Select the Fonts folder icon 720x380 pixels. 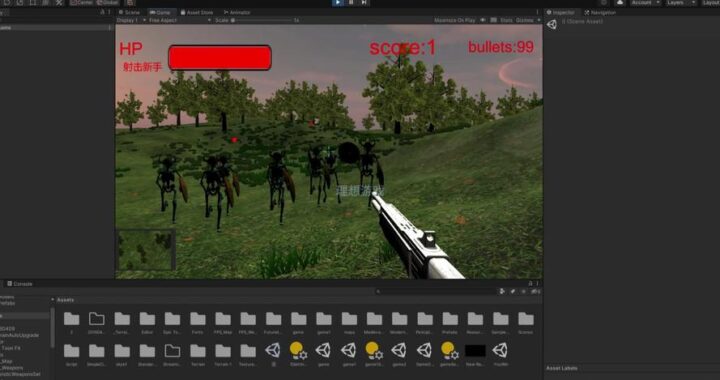(198, 319)
